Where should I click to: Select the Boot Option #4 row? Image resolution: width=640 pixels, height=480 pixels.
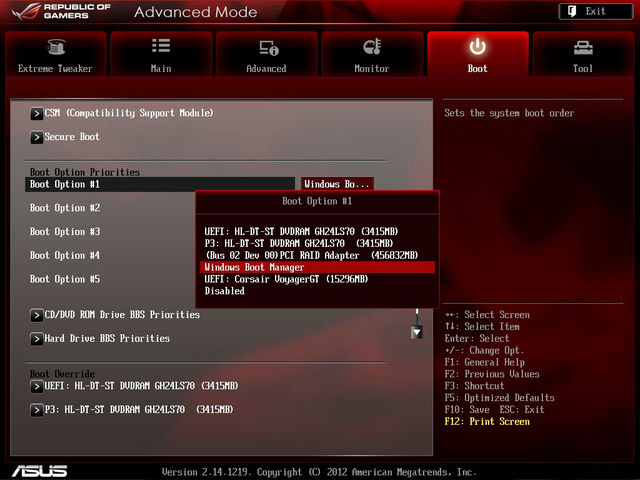tap(65, 255)
